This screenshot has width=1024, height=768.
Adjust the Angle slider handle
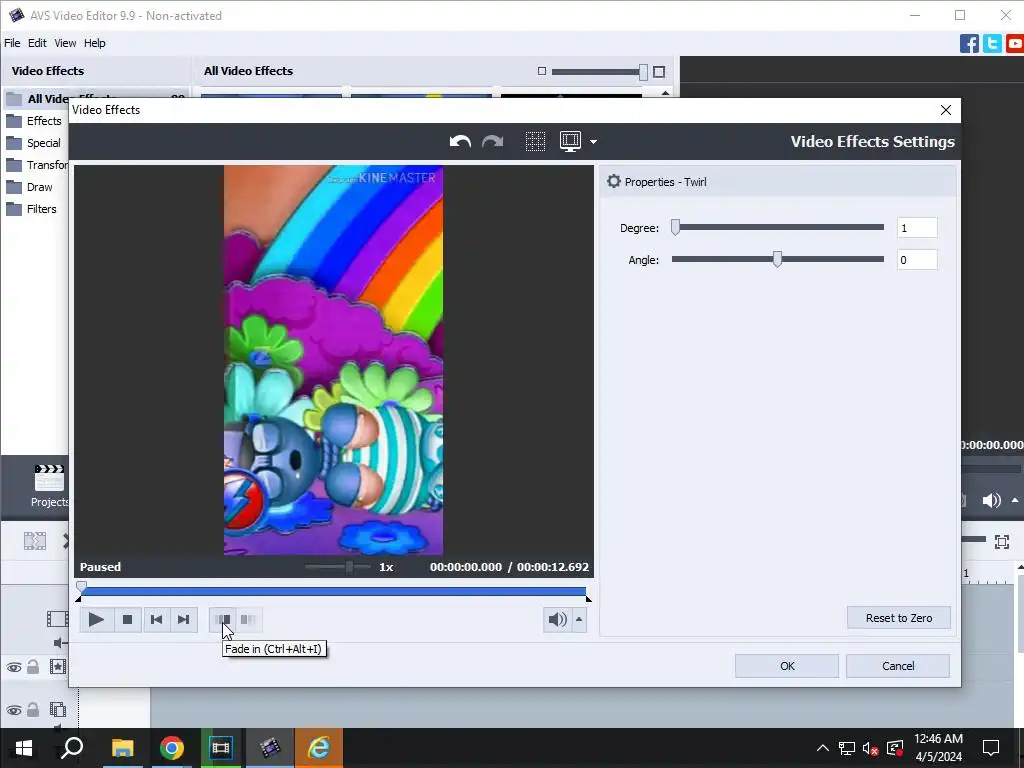tap(777, 259)
